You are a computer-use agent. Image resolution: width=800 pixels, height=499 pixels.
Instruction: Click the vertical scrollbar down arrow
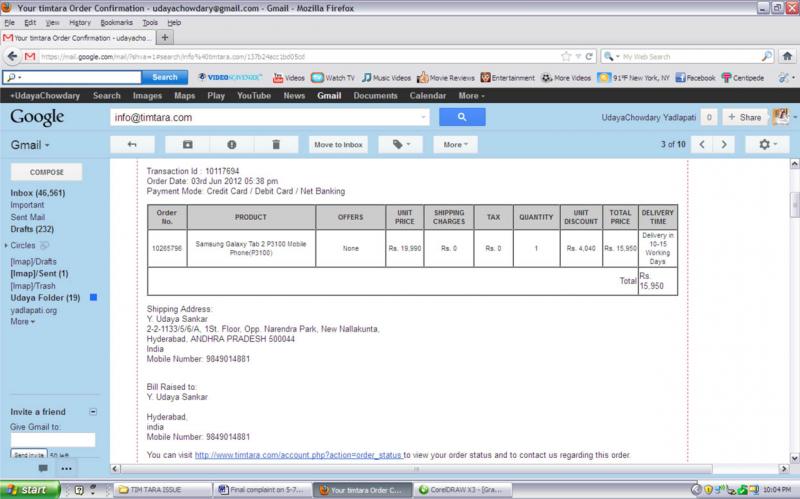pyautogui.click(x=794, y=458)
